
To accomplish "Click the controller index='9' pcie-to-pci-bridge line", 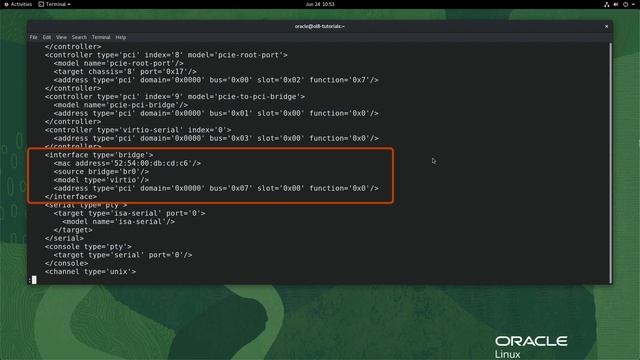I will [175, 97].
